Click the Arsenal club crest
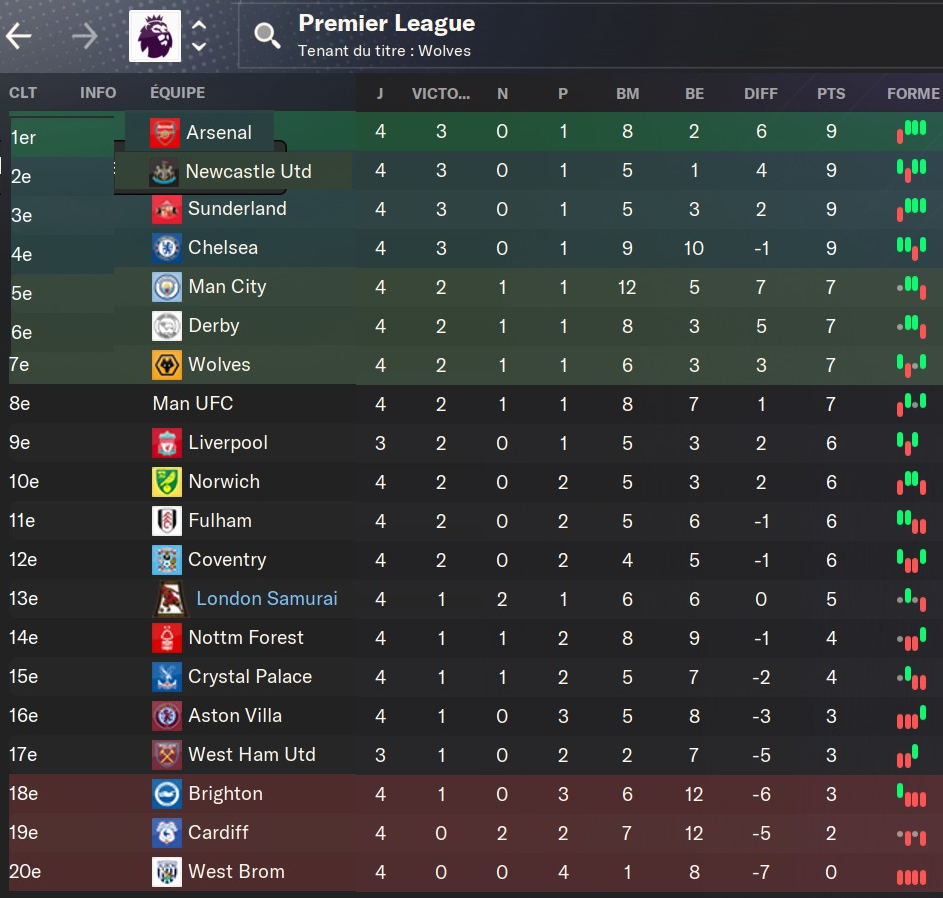This screenshot has width=943, height=898. pos(164,132)
